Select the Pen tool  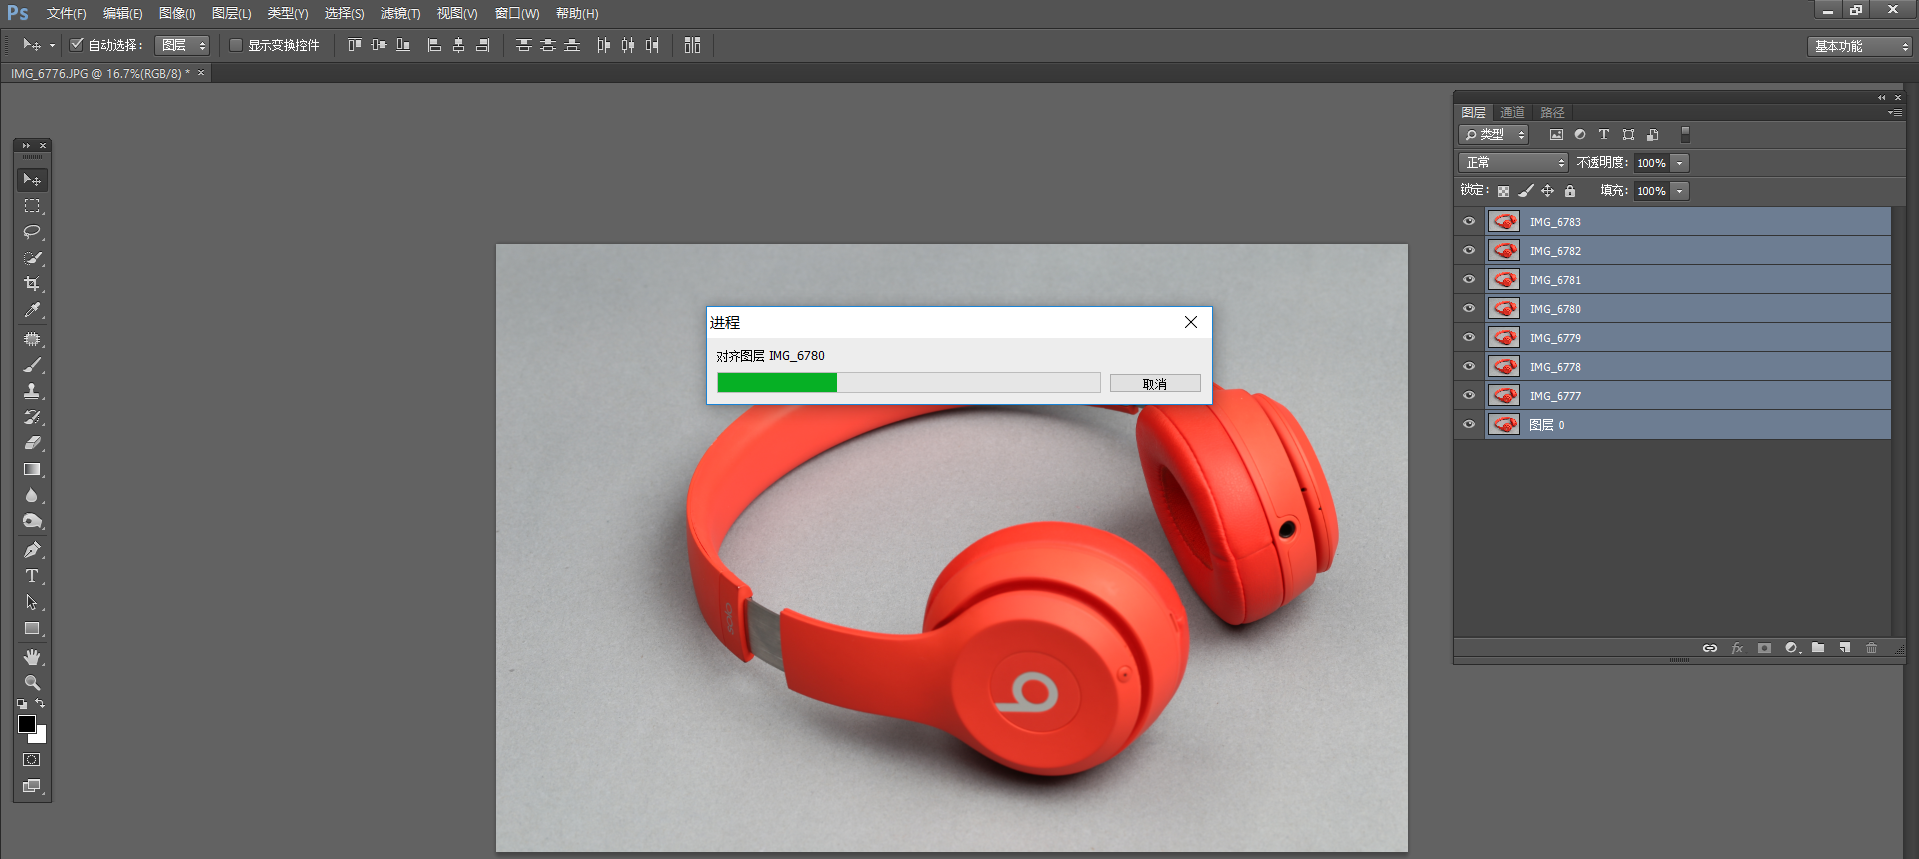[x=32, y=550]
